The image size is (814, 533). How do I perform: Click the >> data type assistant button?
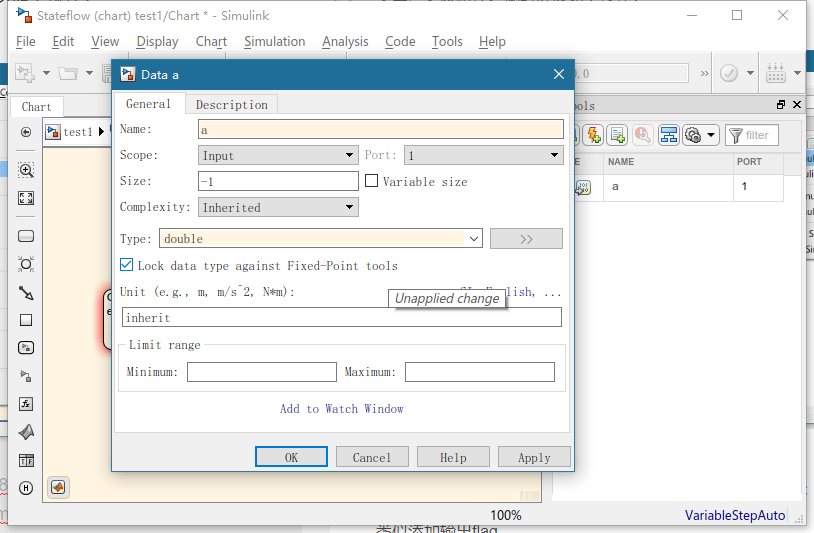[x=526, y=239]
